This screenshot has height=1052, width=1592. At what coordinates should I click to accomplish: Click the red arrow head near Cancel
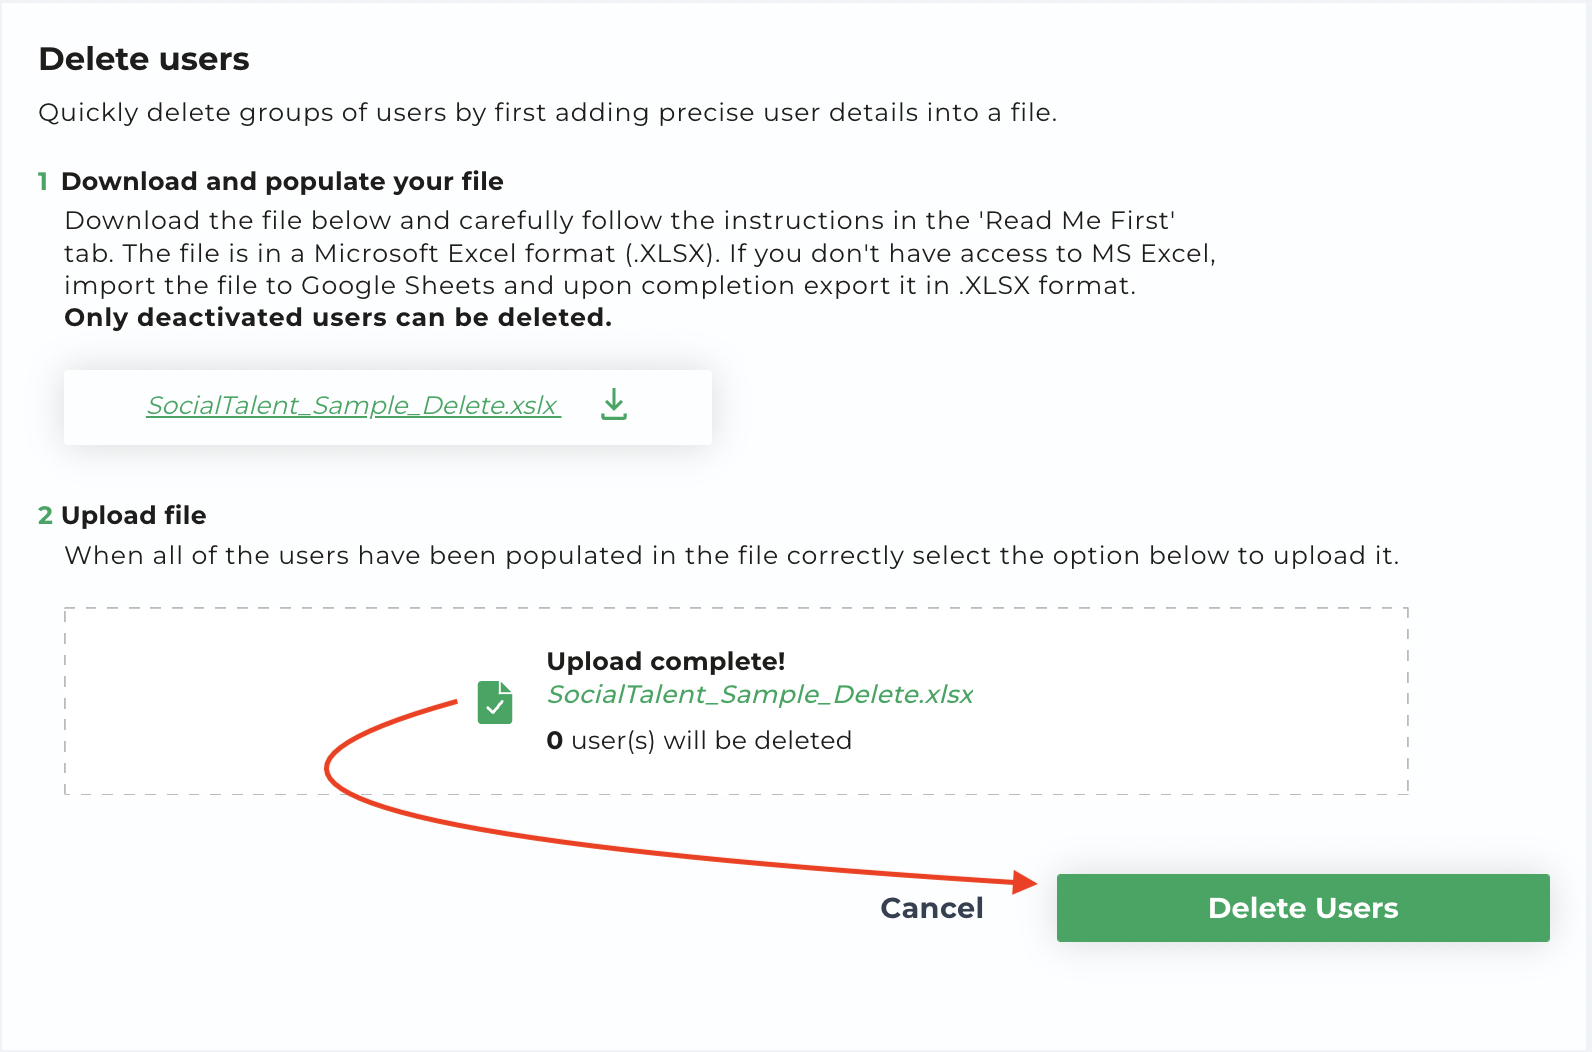tap(1024, 882)
